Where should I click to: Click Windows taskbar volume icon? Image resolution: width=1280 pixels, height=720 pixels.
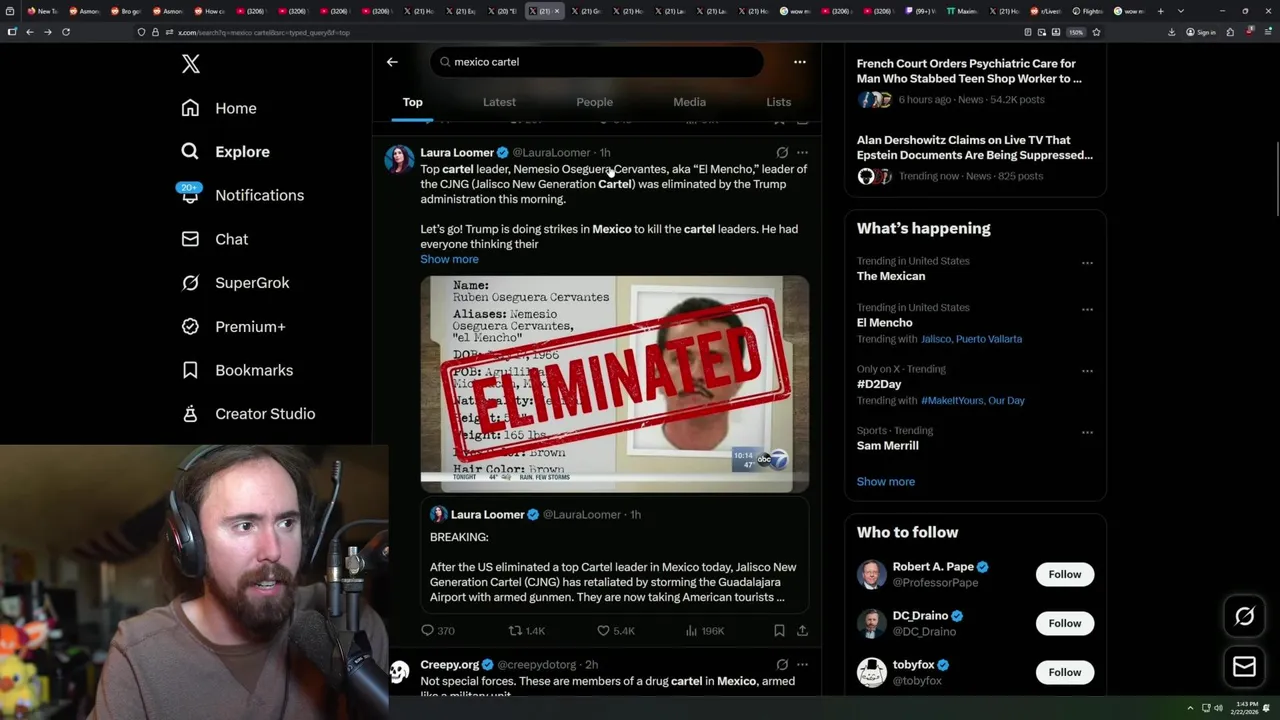(1218, 708)
